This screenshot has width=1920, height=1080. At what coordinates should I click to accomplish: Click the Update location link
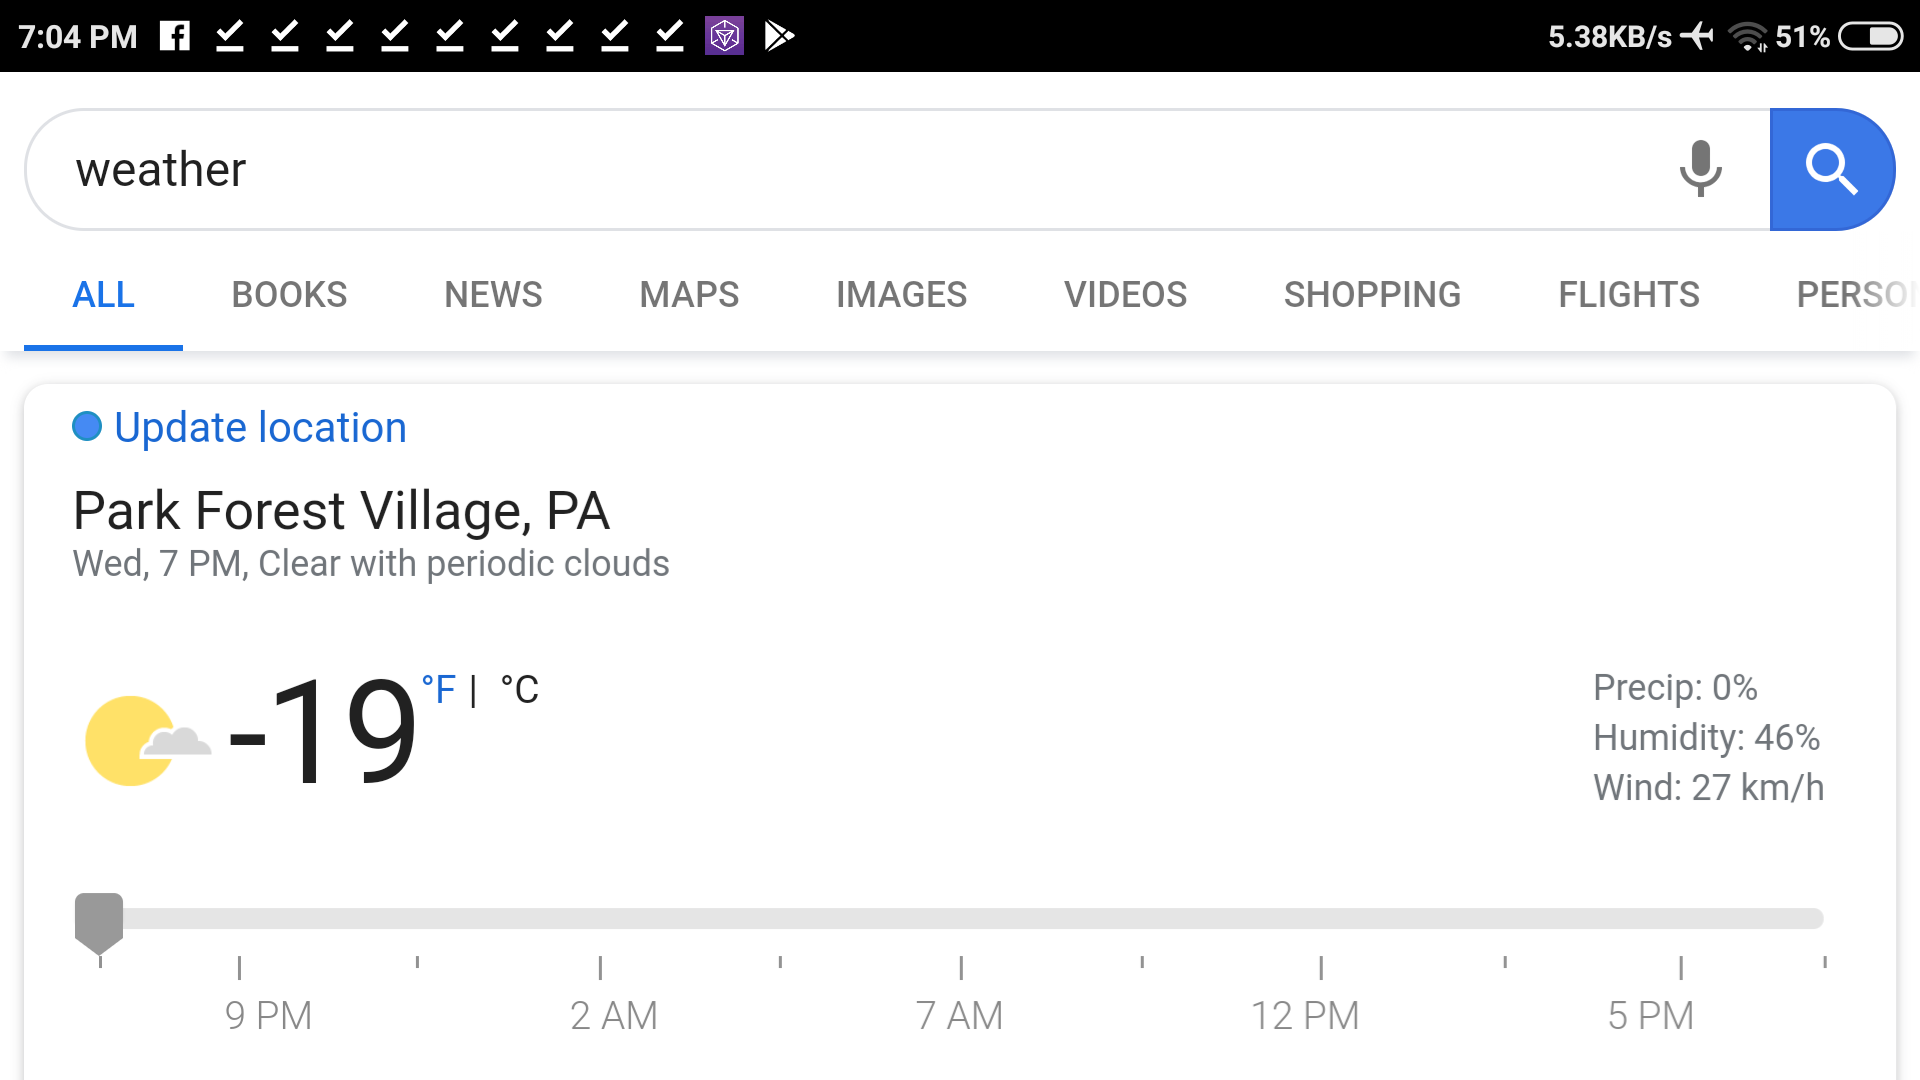tap(260, 428)
